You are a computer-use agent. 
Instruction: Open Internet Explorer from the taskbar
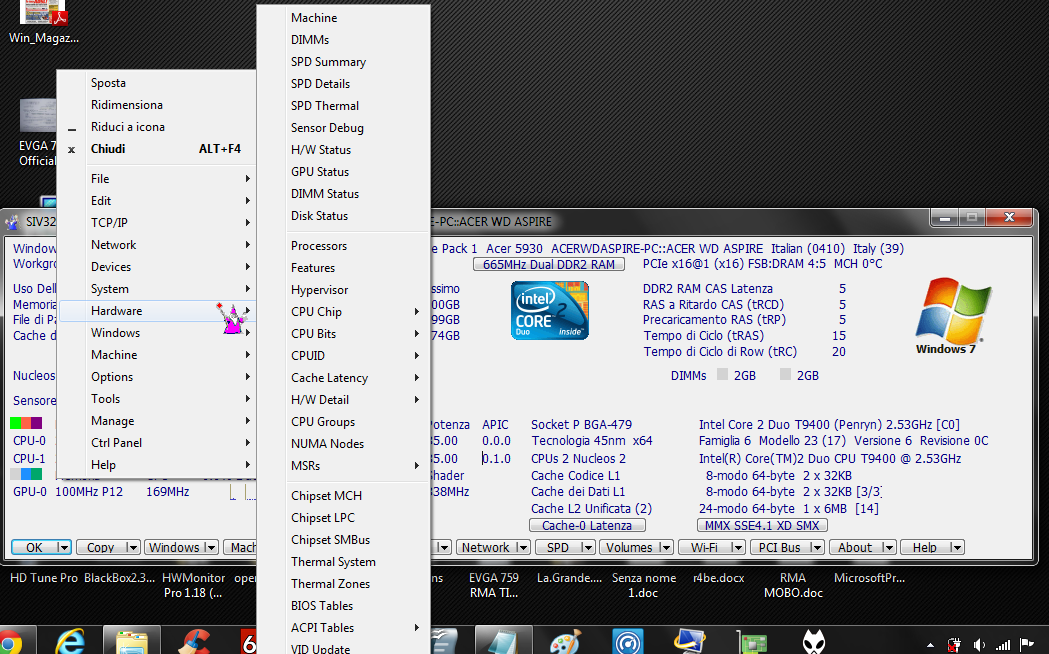(71, 641)
